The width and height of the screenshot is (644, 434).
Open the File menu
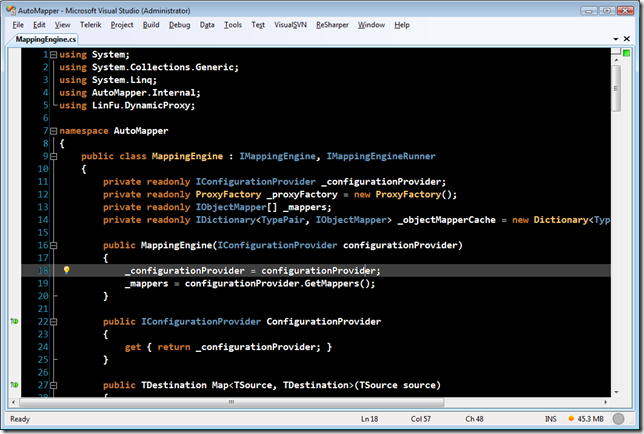[18, 25]
